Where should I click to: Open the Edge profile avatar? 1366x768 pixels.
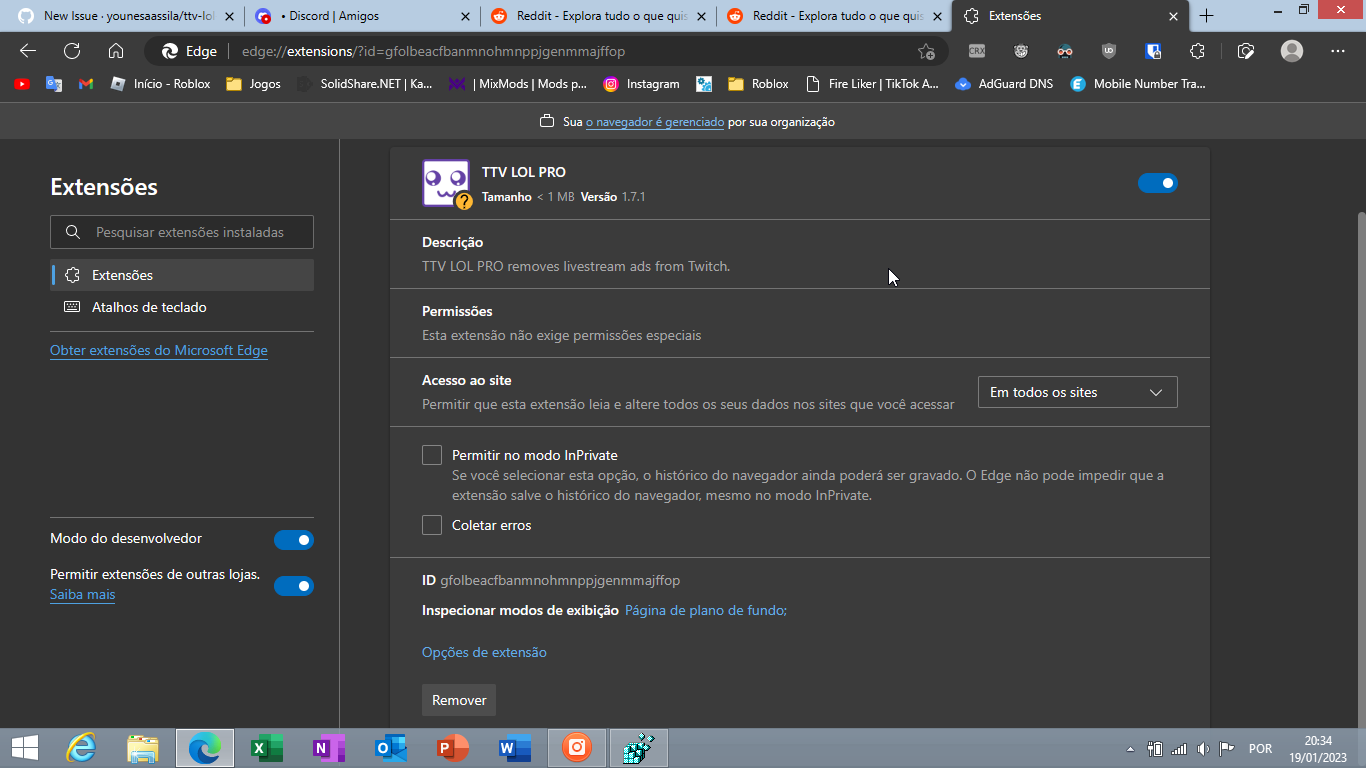click(1292, 52)
